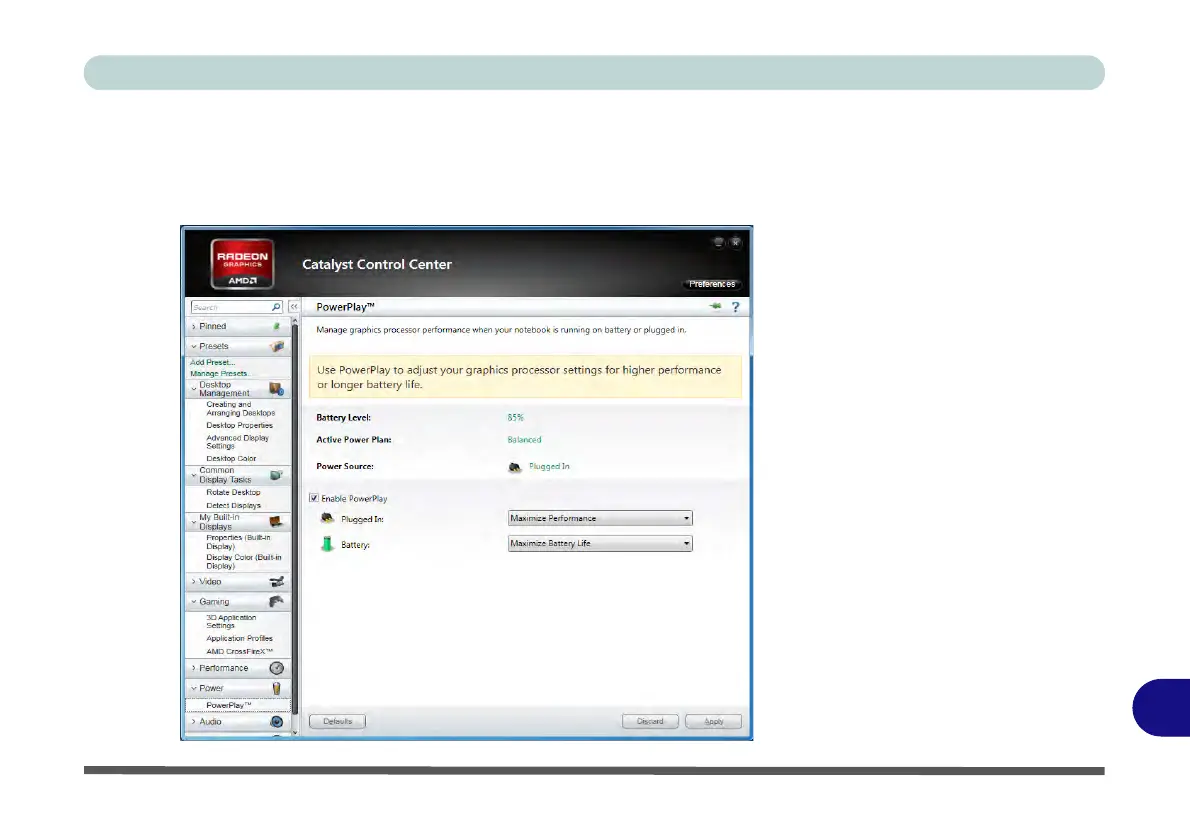Collapse the Power section
This screenshot has width=1190, height=838.
tap(194, 688)
